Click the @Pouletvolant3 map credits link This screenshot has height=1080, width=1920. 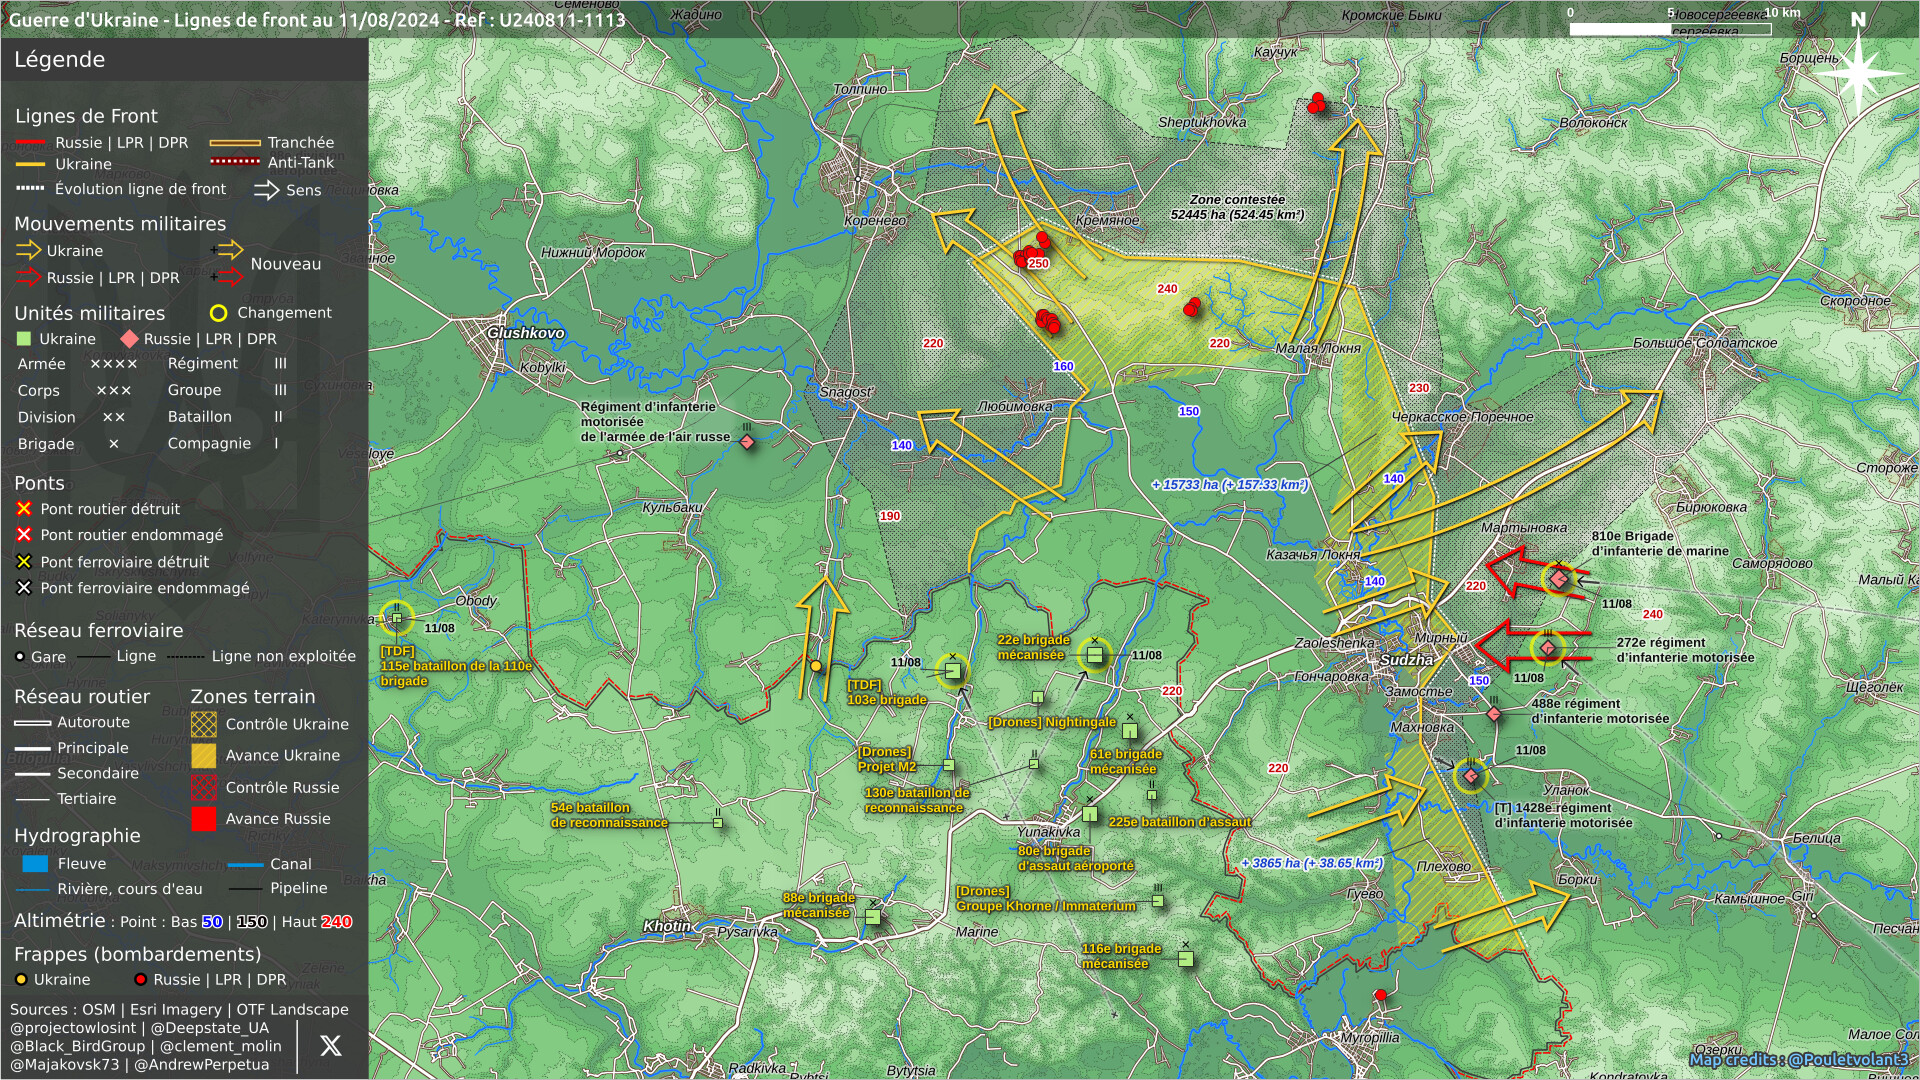[1848, 1059]
